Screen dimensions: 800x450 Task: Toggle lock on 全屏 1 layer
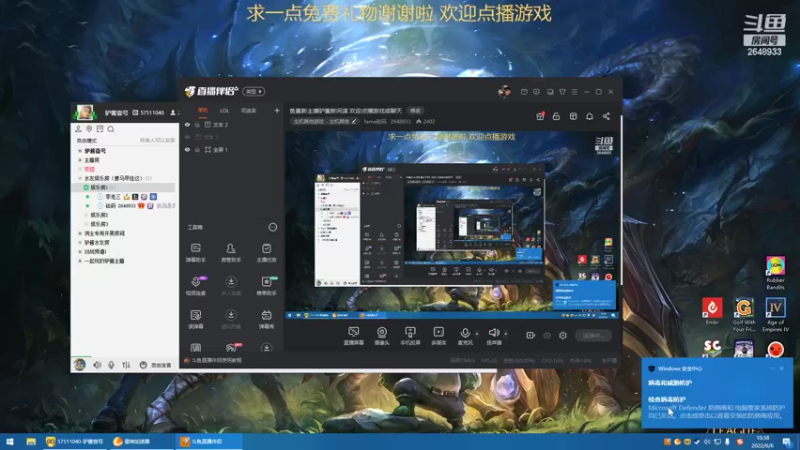pos(197,149)
